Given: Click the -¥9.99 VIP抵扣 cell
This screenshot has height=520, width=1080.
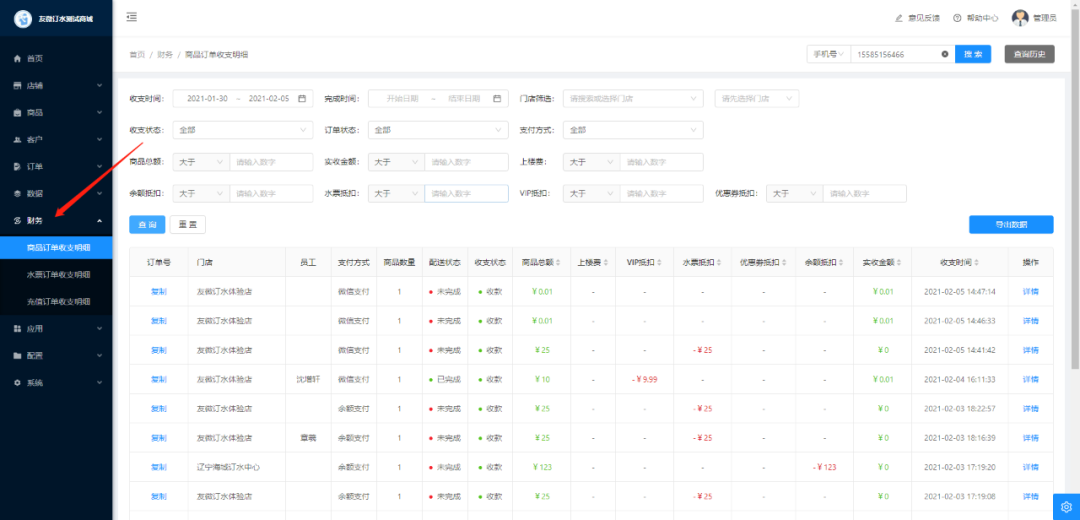Looking at the screenshot, I should 645,379.
